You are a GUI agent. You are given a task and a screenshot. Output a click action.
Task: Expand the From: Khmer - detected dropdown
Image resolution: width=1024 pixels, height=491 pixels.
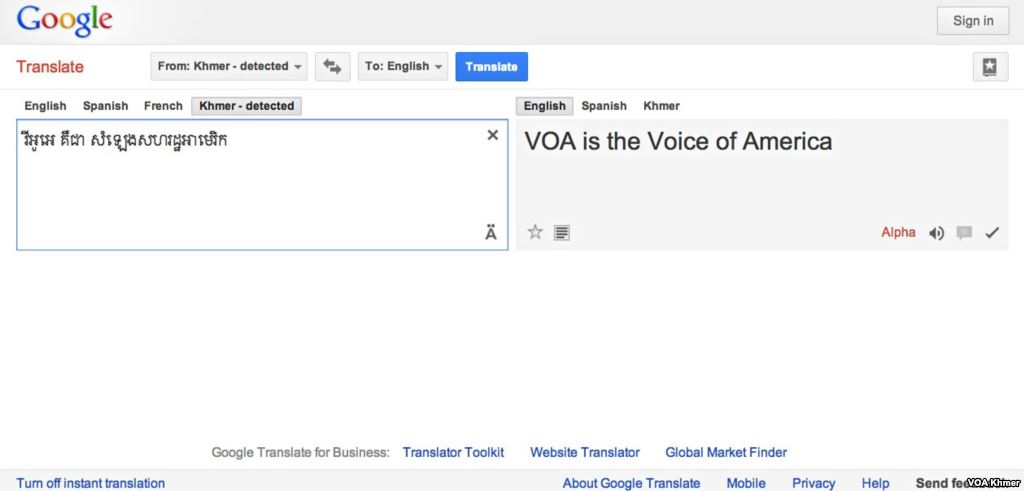pos(230,67)
